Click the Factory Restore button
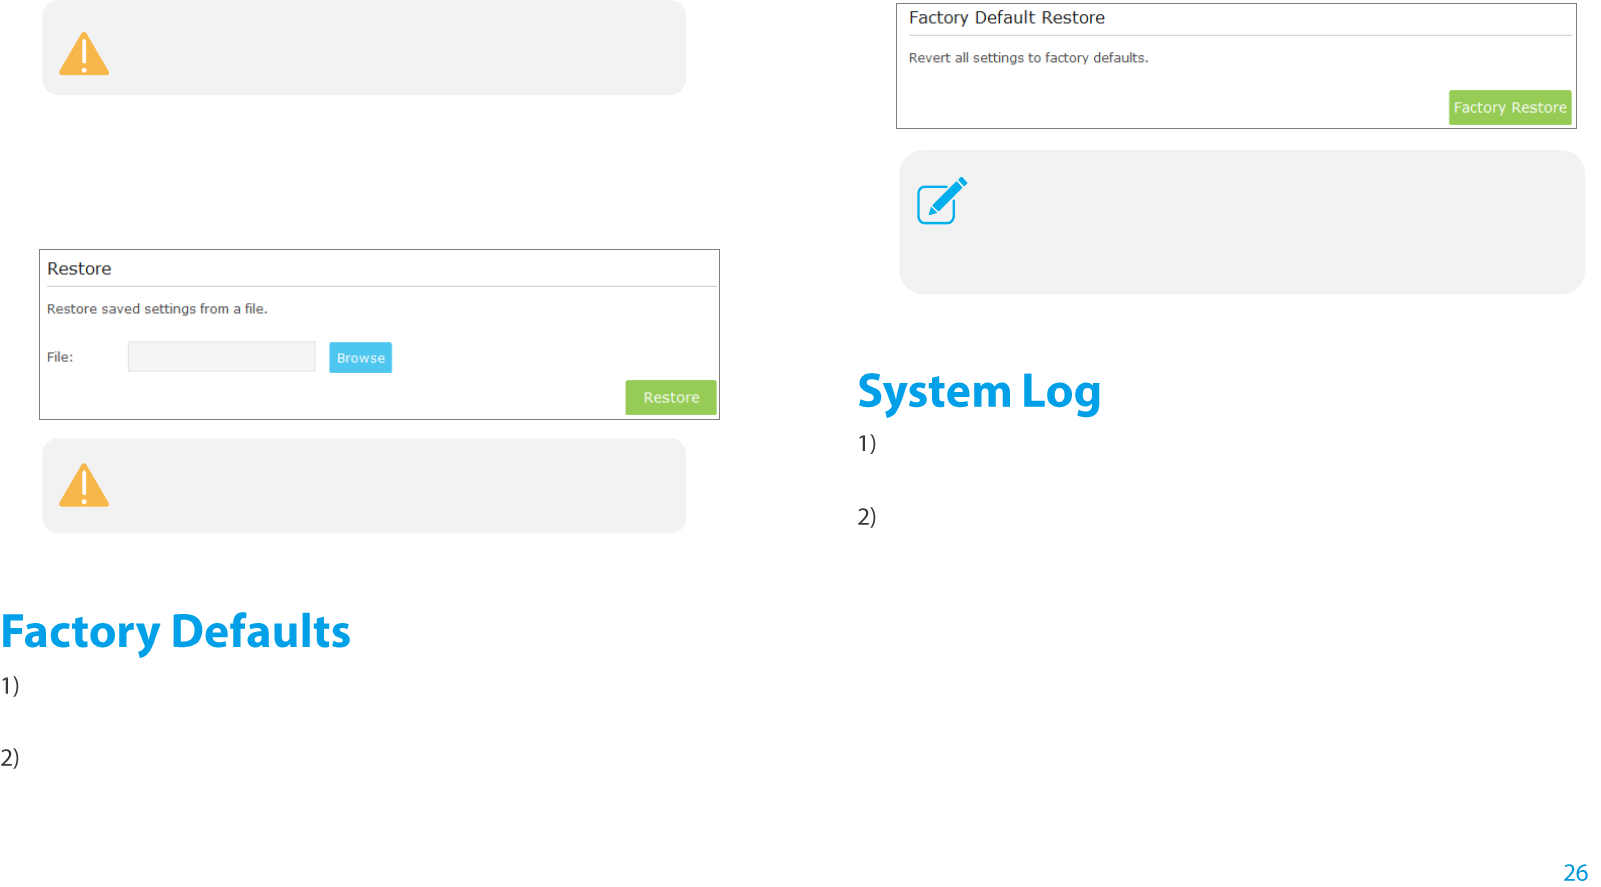This screenshot has height=887, width=1601. [x=1510, y=108]
